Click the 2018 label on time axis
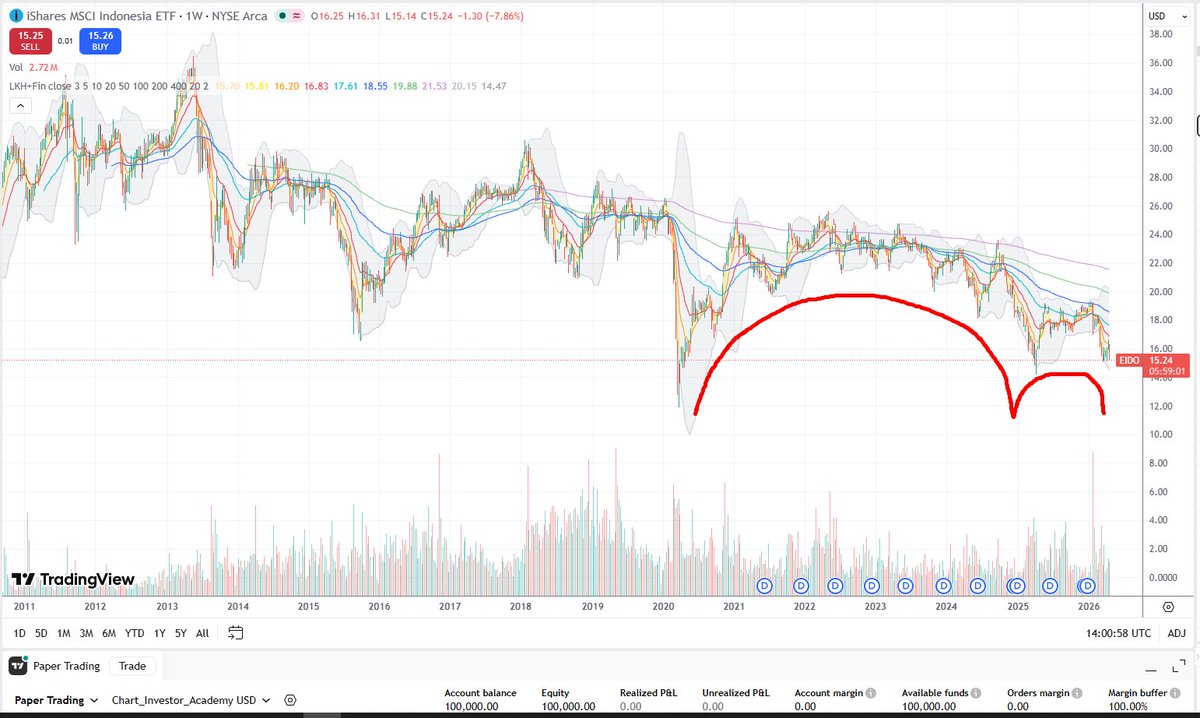This screenshot has width=1200, height=718. (520, 607)
